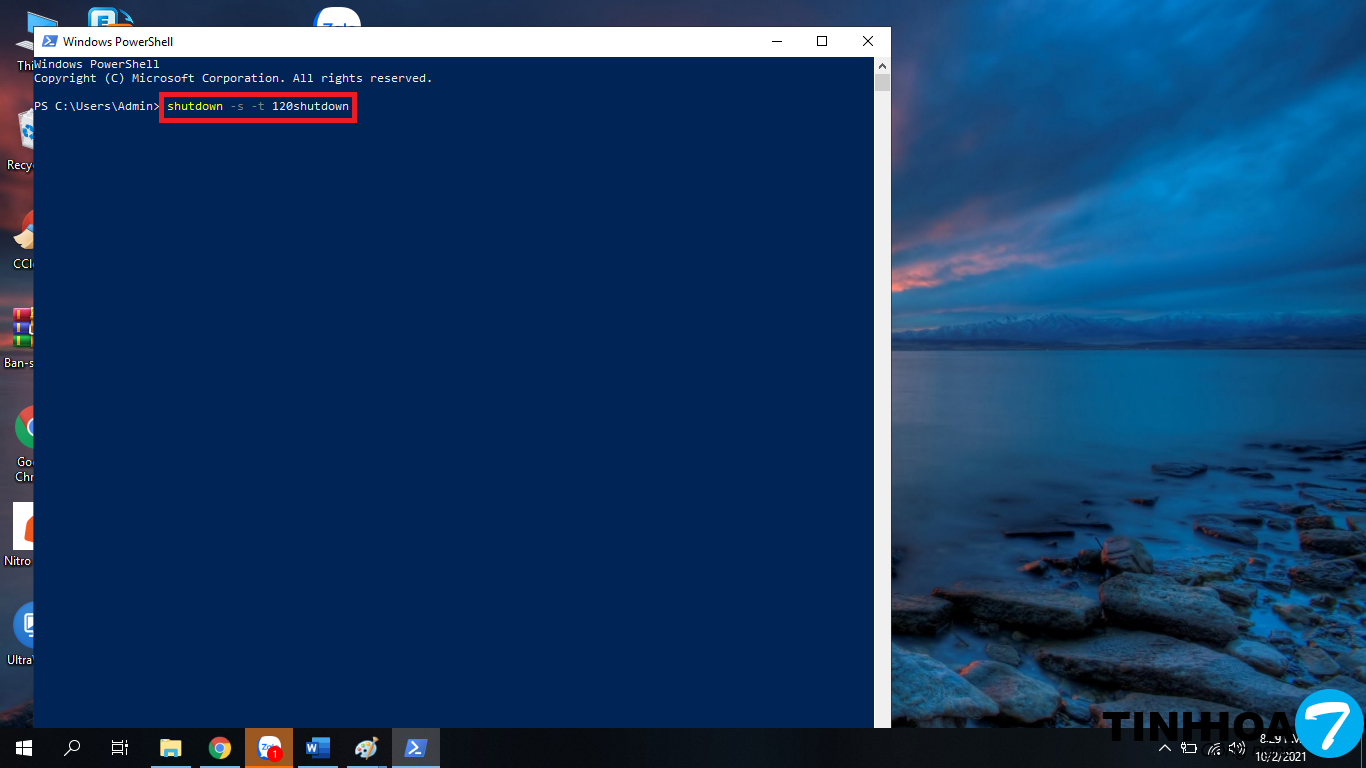Click the PowerShell scrollbar up arrow
Image resolution: width=1366 pixels, height=768 pixels.
pos(882,65)
